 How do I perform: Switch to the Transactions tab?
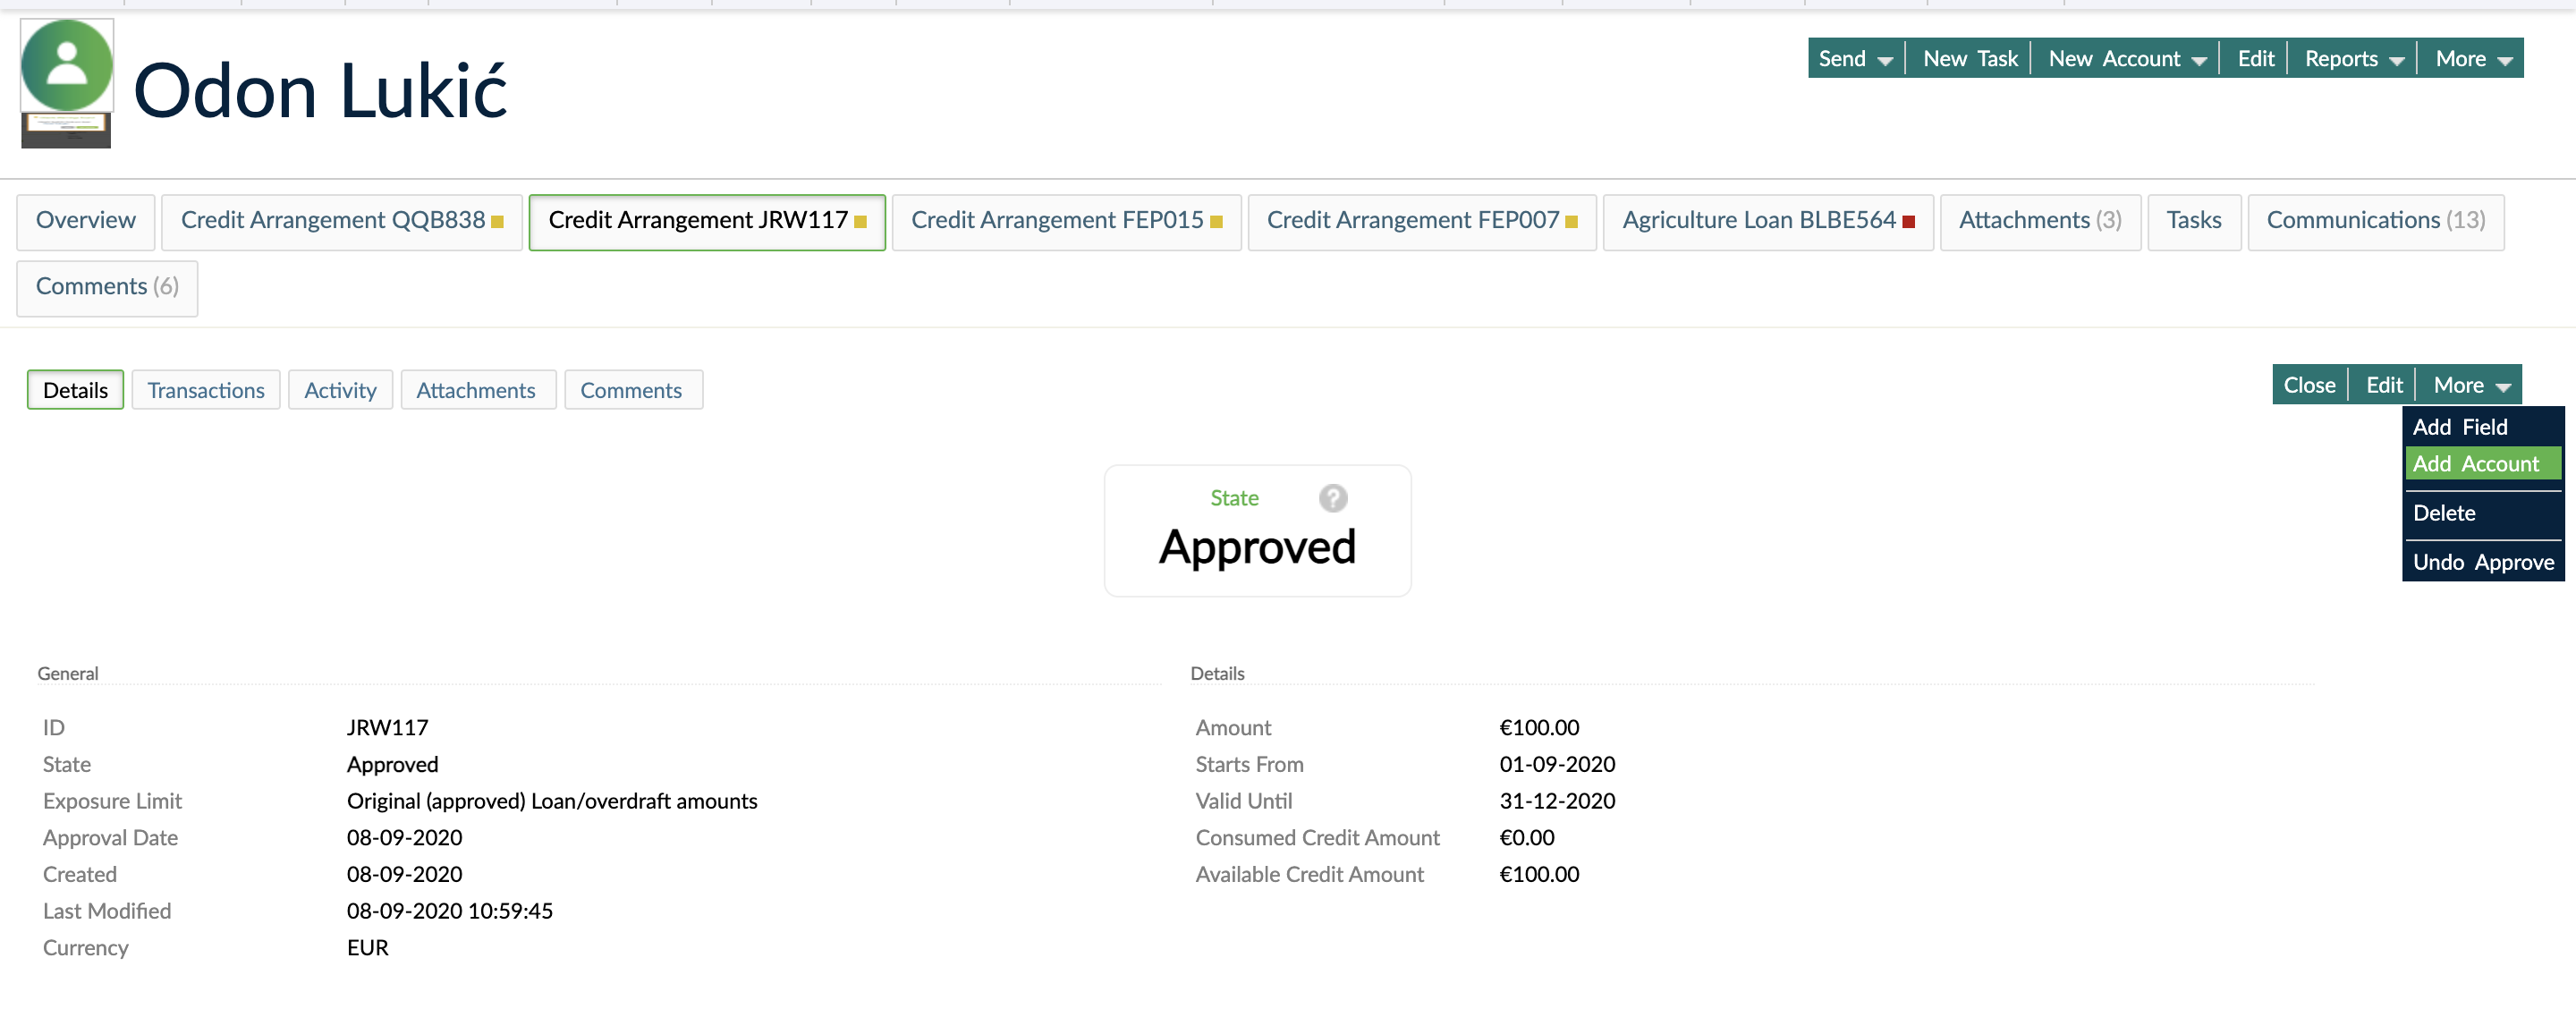tap(205, 390)
